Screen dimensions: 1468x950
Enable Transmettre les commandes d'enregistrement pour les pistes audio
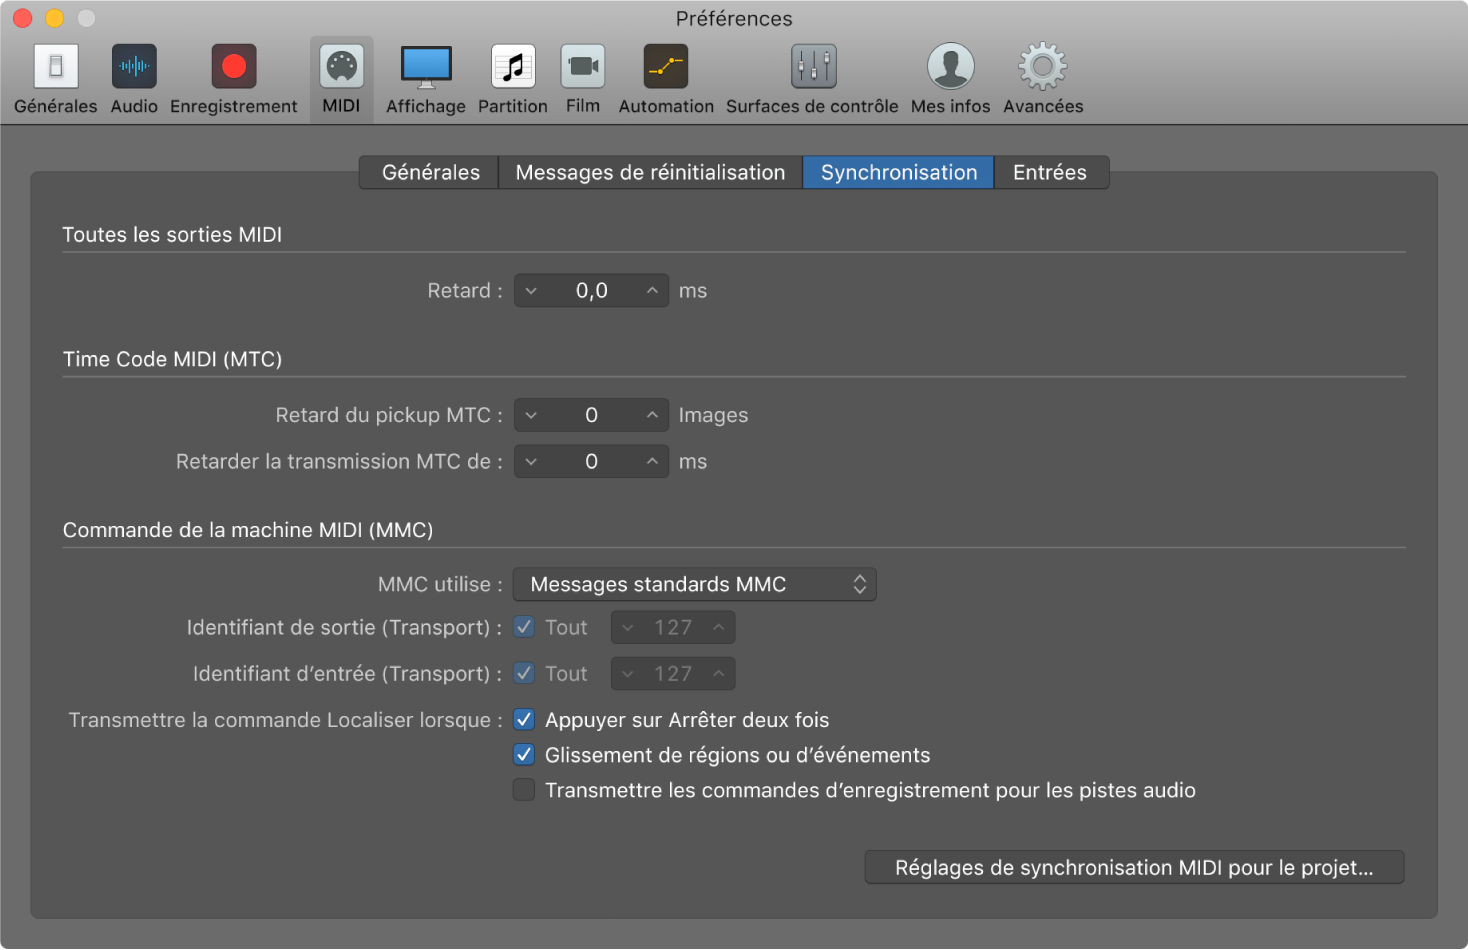524,789
